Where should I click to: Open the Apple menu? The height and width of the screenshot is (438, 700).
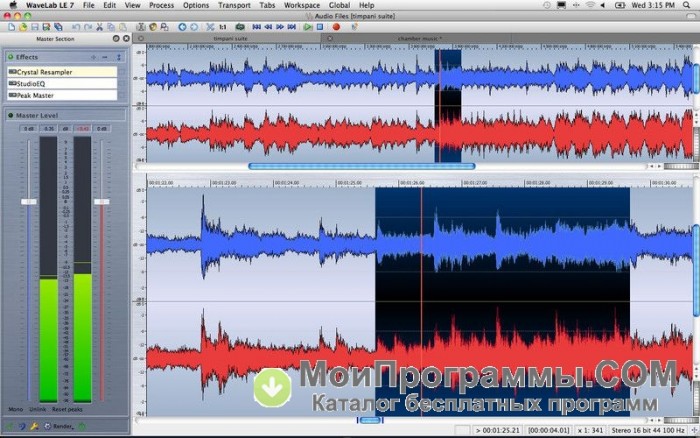coord(13,5)
